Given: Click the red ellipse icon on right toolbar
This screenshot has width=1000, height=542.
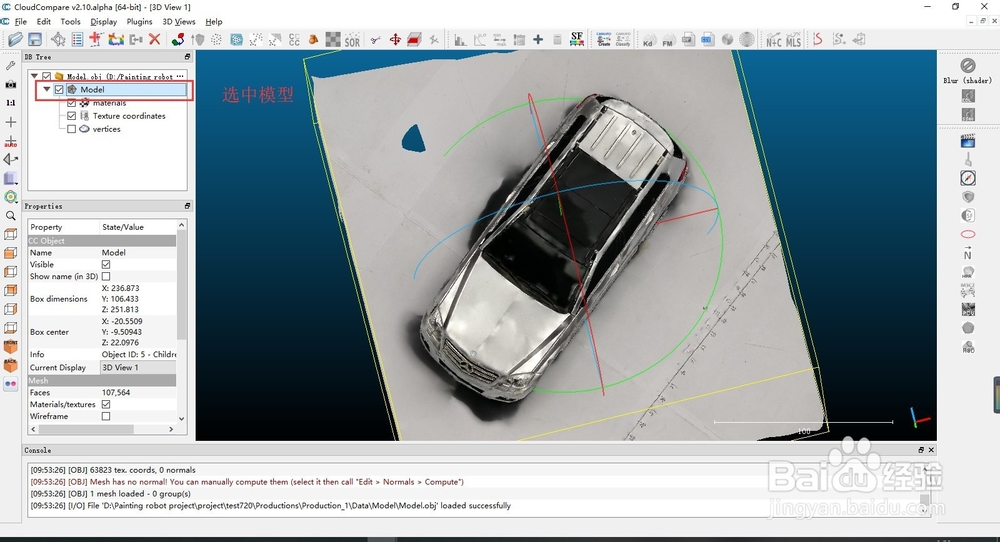Looking at the screenshot, I should point(967,234).
